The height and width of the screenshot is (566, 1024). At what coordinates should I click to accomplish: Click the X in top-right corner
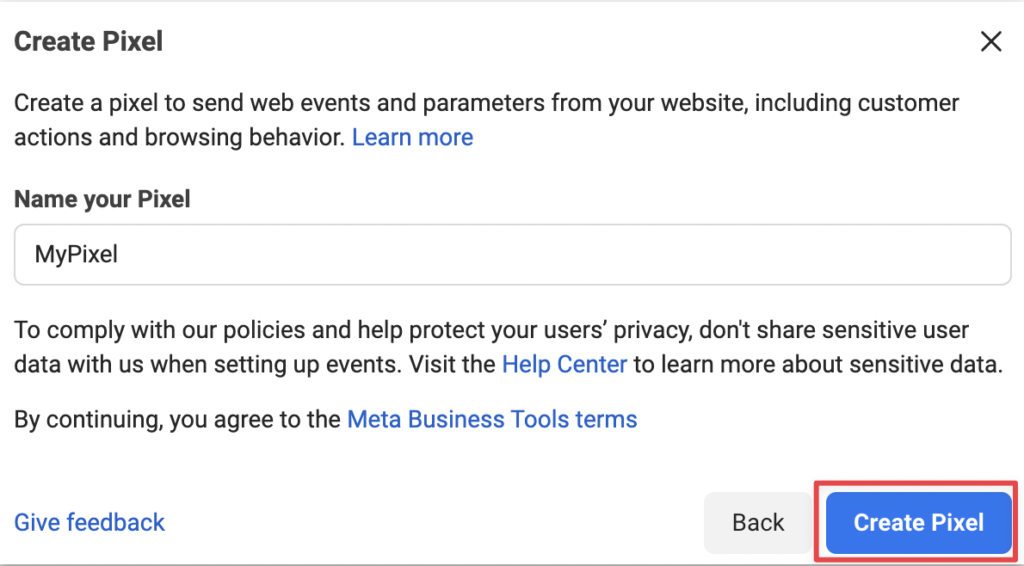click(x=991, y=41)
